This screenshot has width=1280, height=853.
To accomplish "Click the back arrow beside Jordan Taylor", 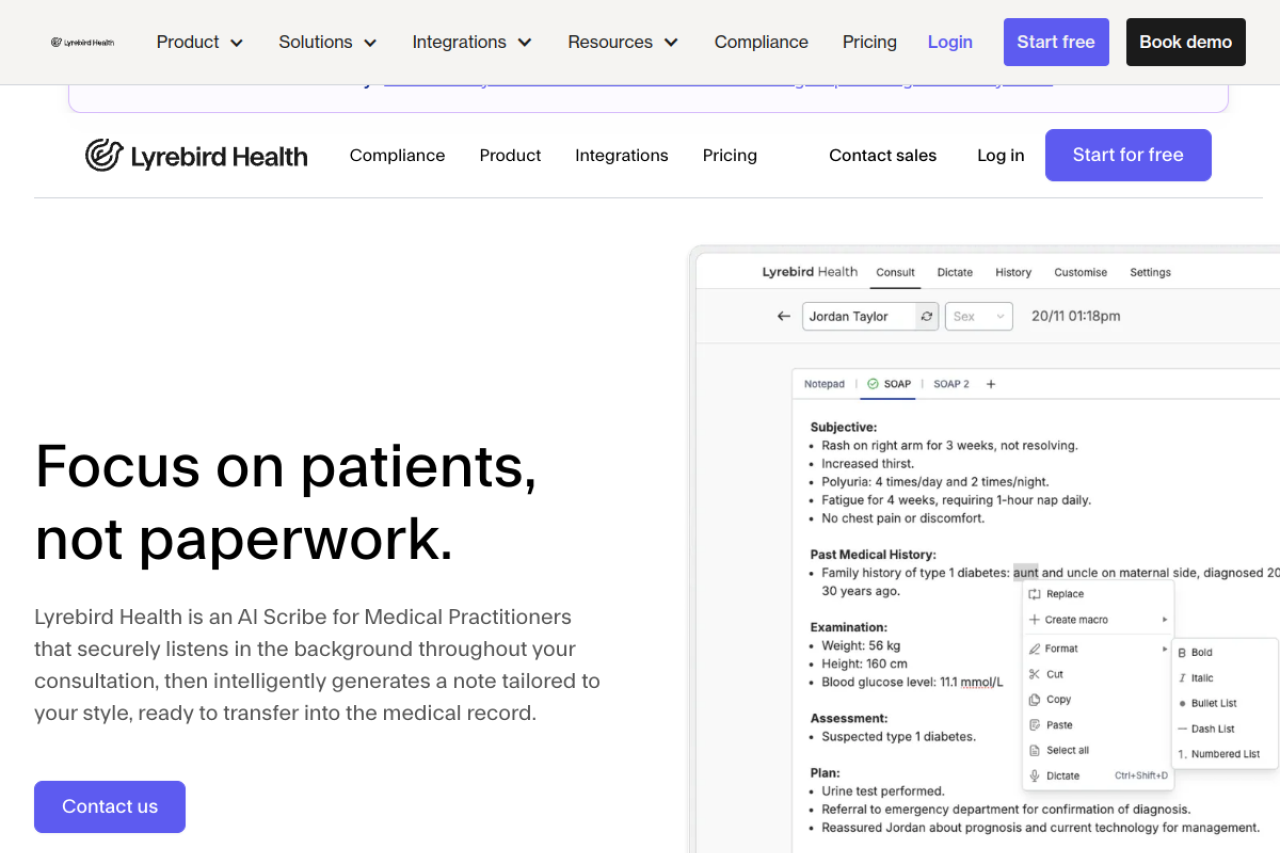I will click(784, 316).
